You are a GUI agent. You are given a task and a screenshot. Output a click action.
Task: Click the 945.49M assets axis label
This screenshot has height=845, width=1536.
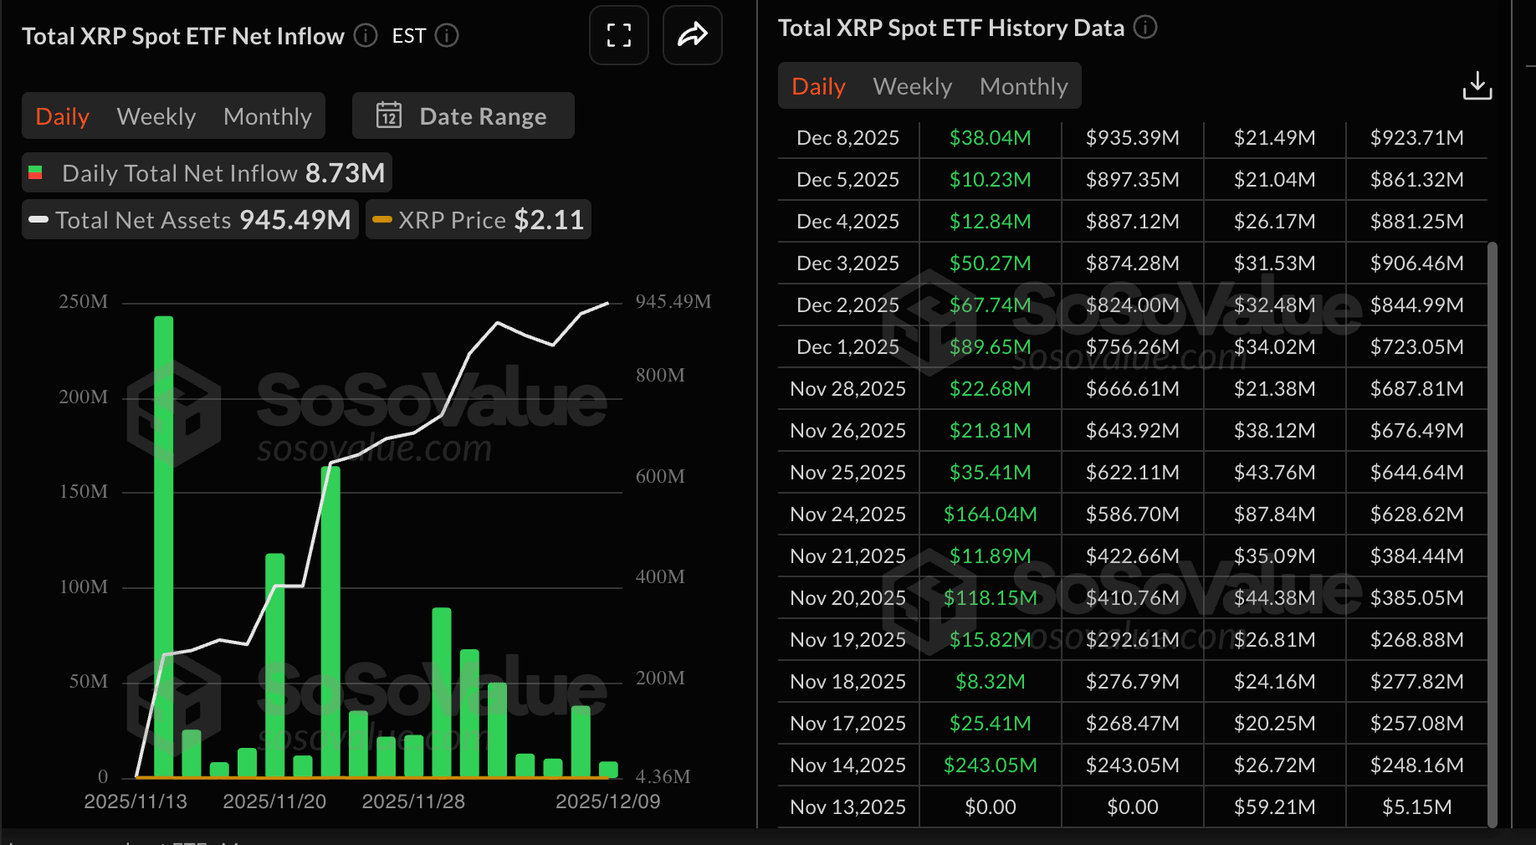coord(673,302)
